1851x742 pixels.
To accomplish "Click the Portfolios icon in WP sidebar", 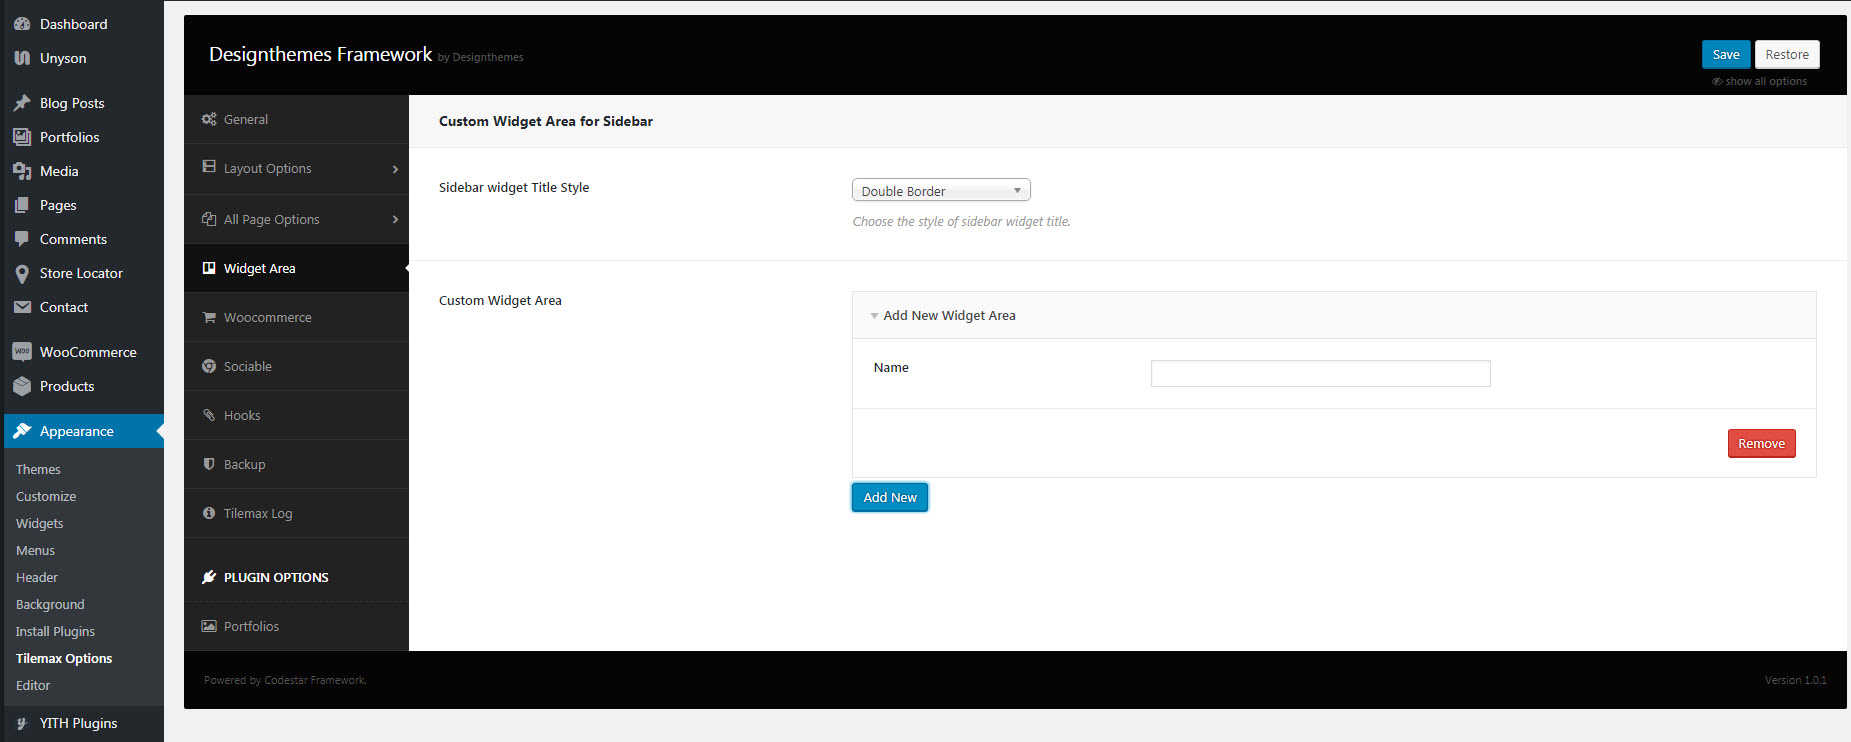I will pyautogui.click(x=22, y=137).
